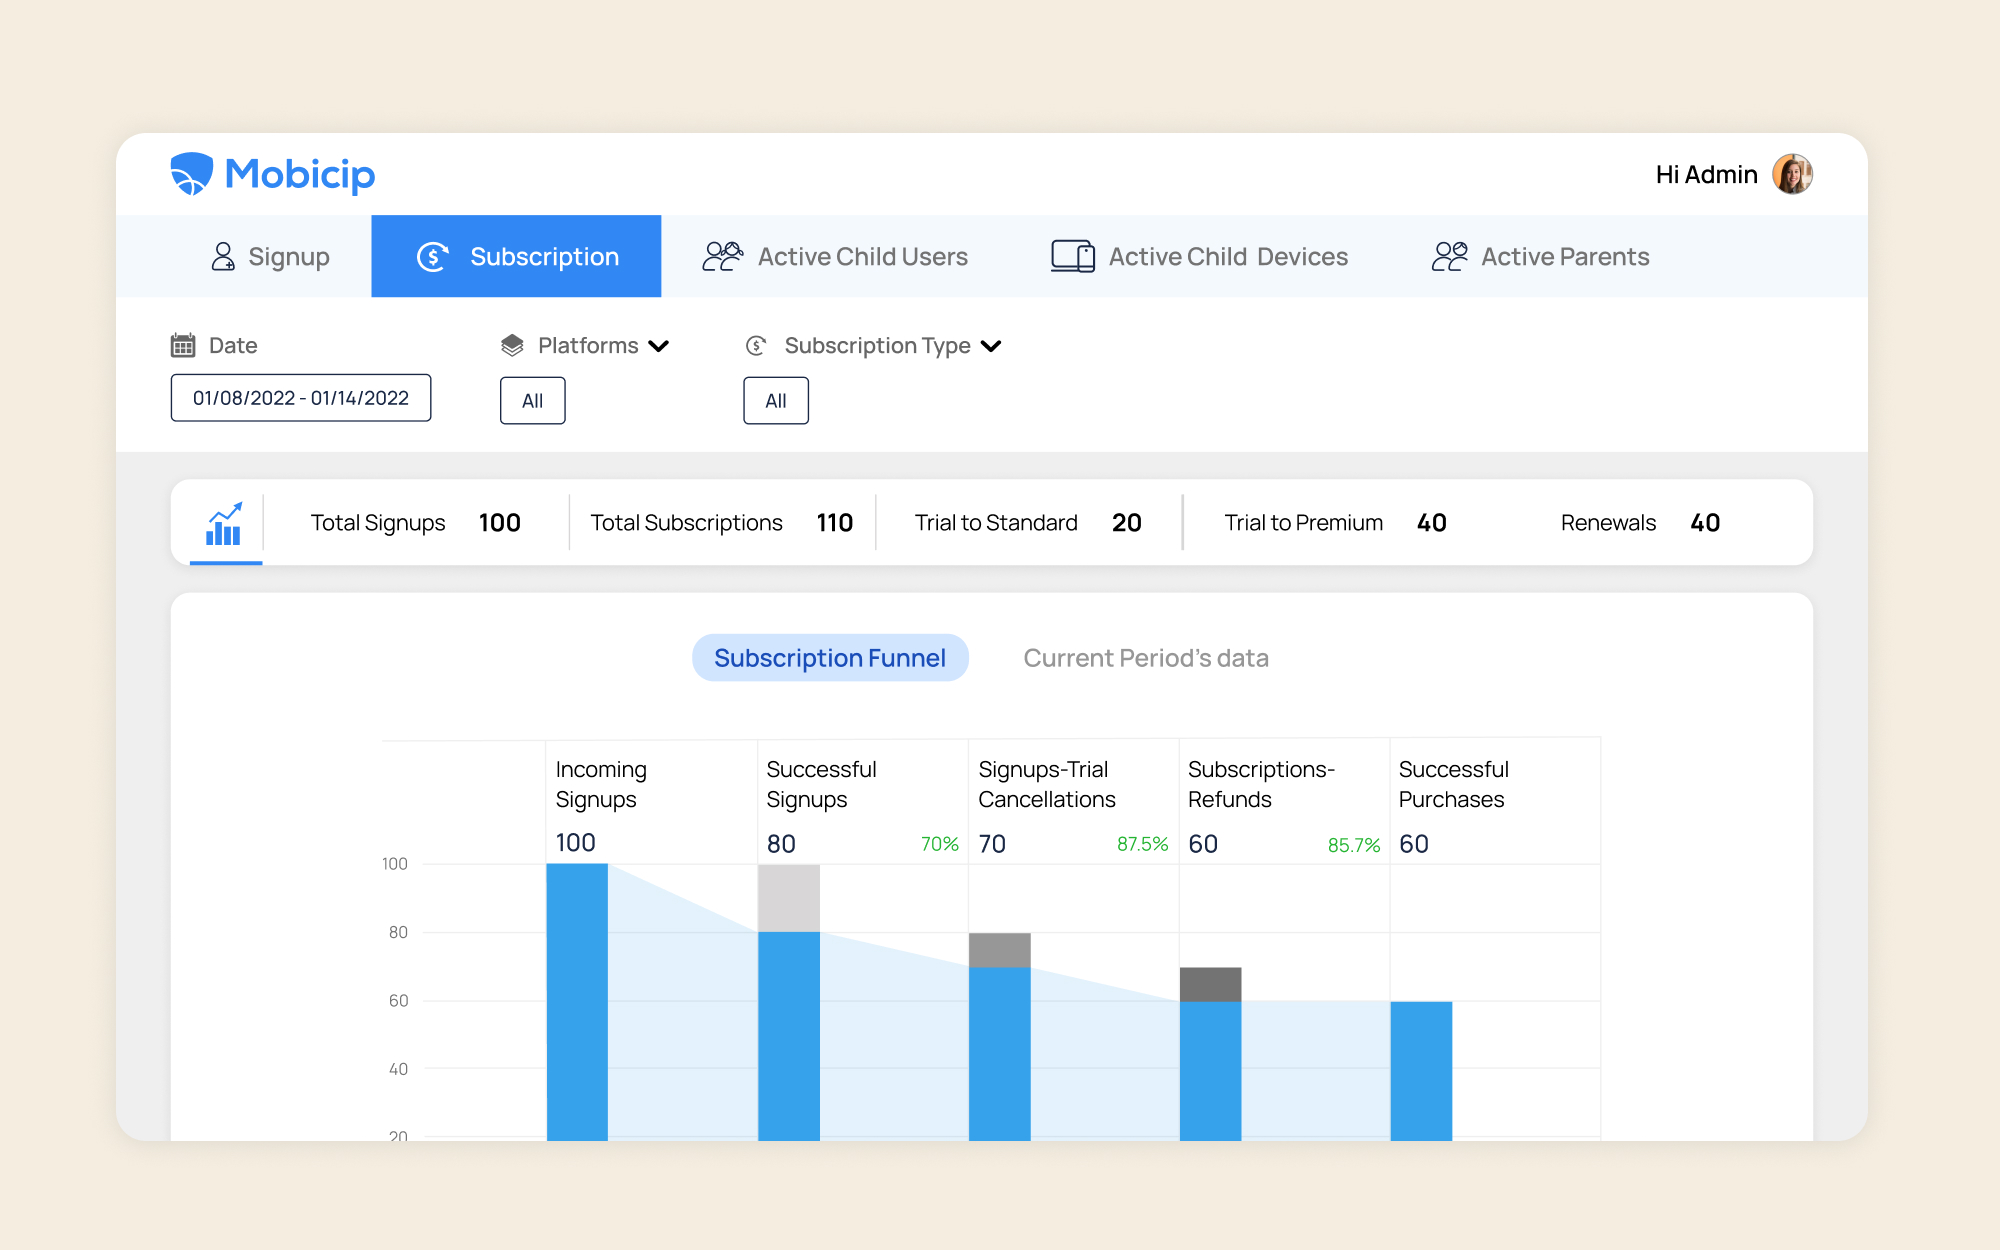Switch to the Subscription tab
The height and width of the screenshot is (1250, 2000).
tap(516, 256)
